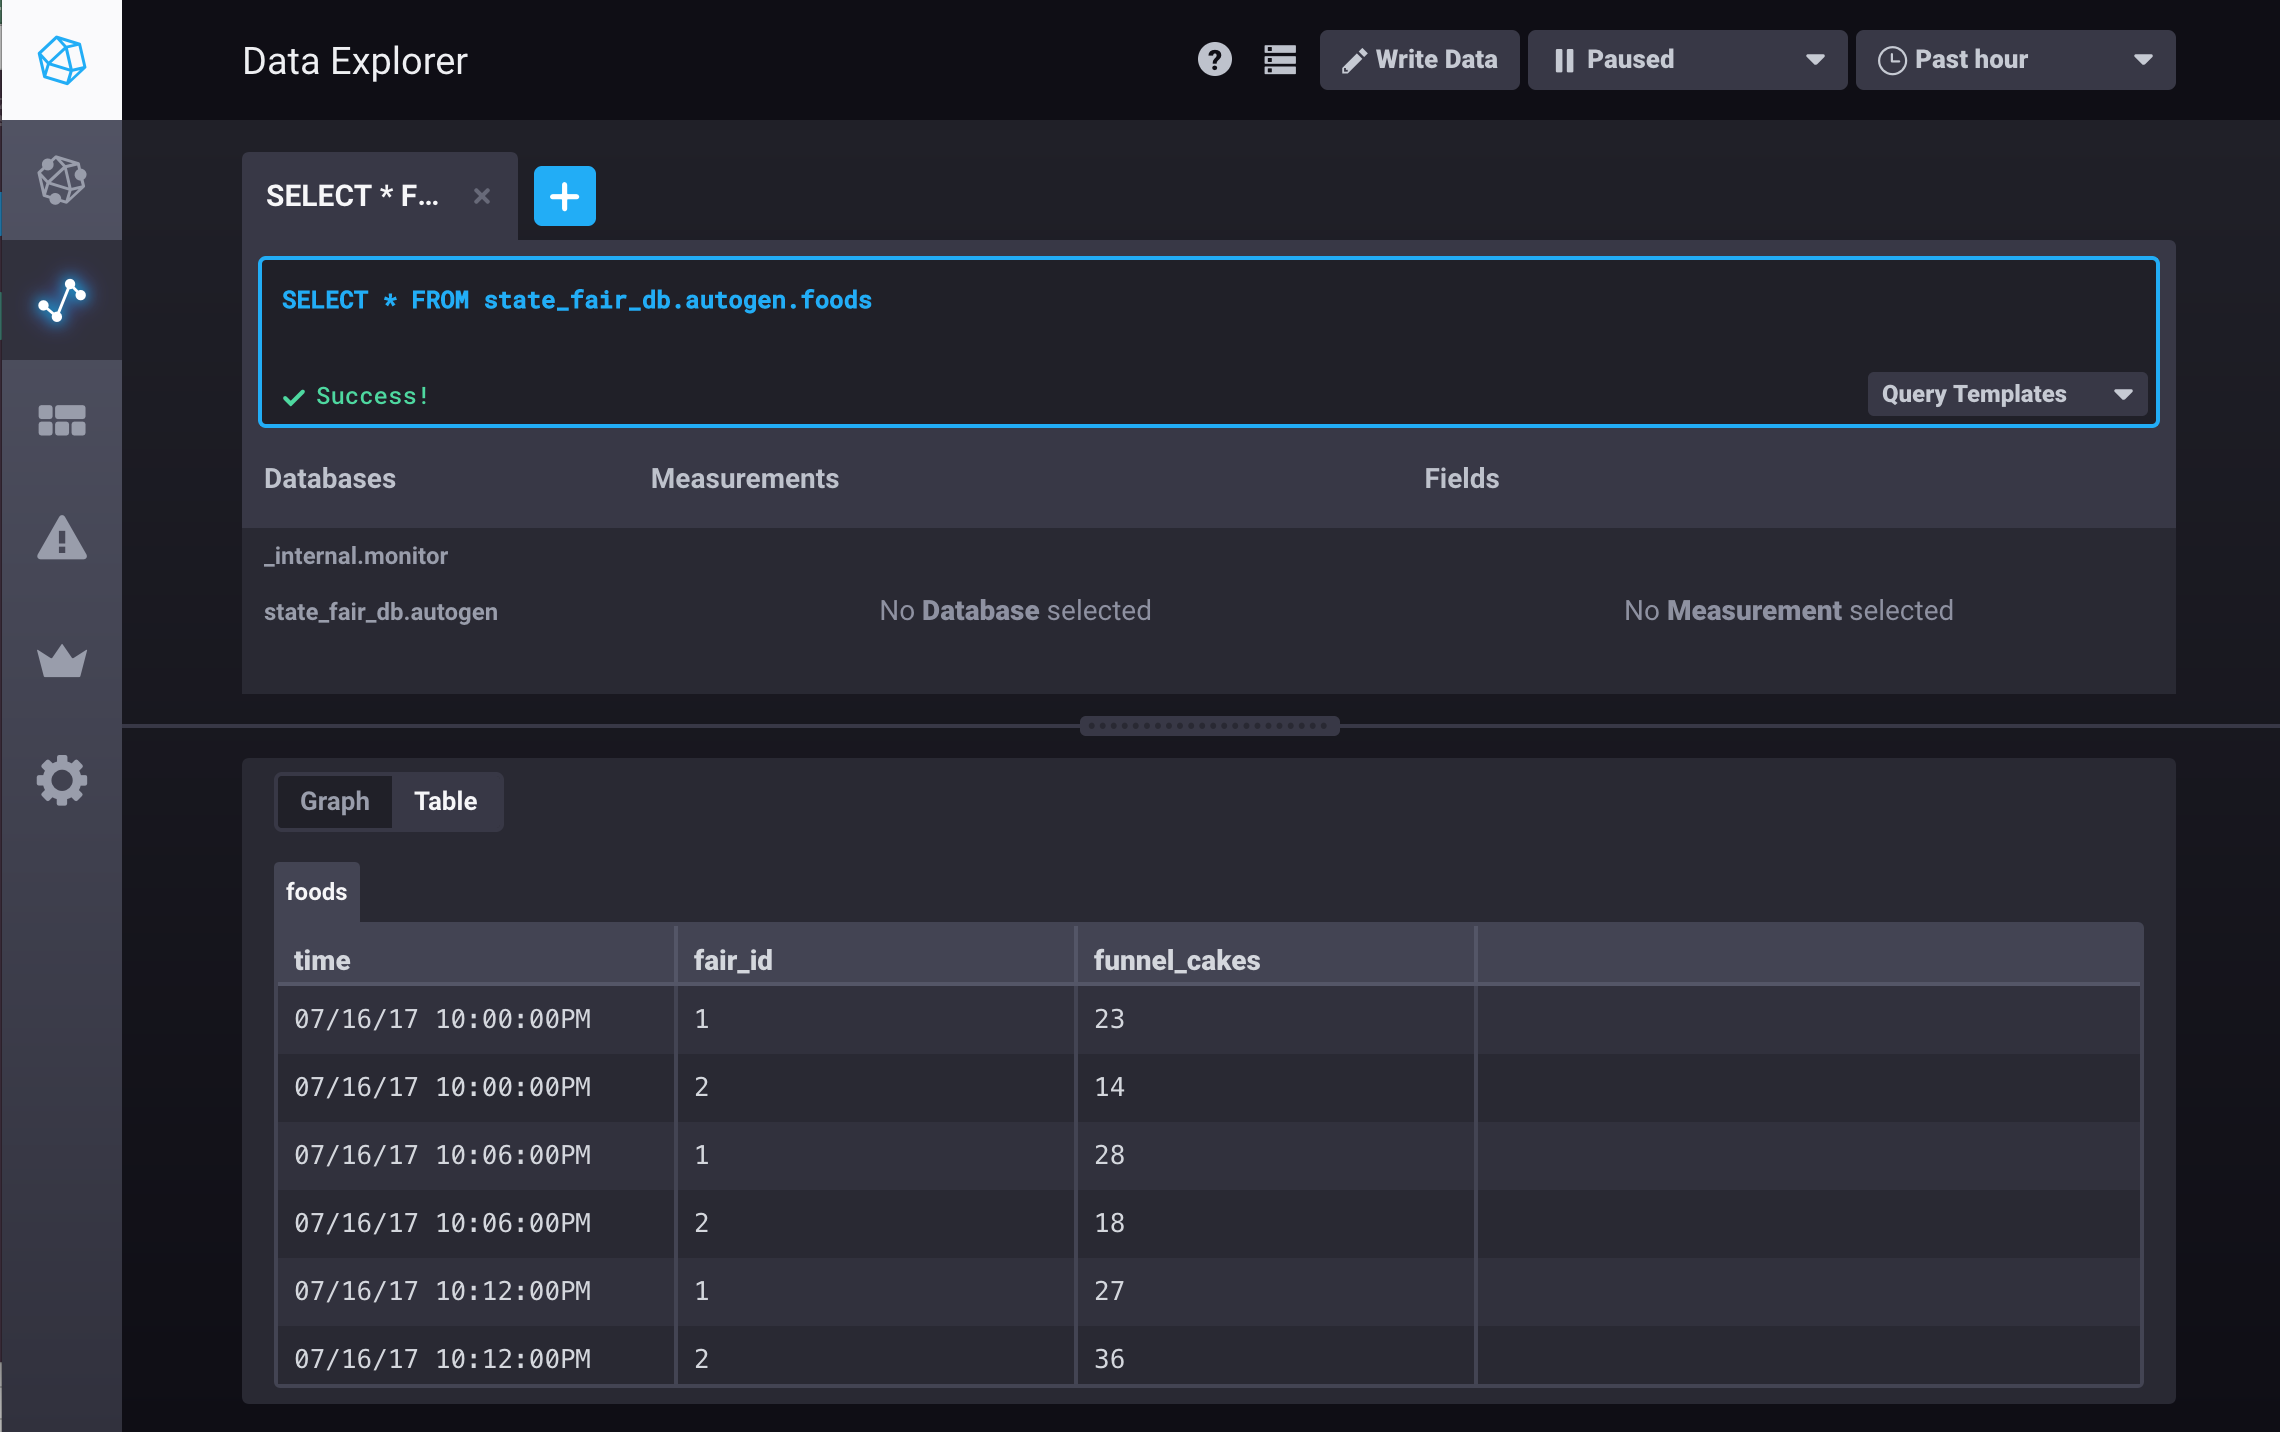Image resolution: width=2280 pixels, height=1432 pixels.
Task: Select the SELECT * F... query tab
Action: pyautogui.click(x=352, y=196)
